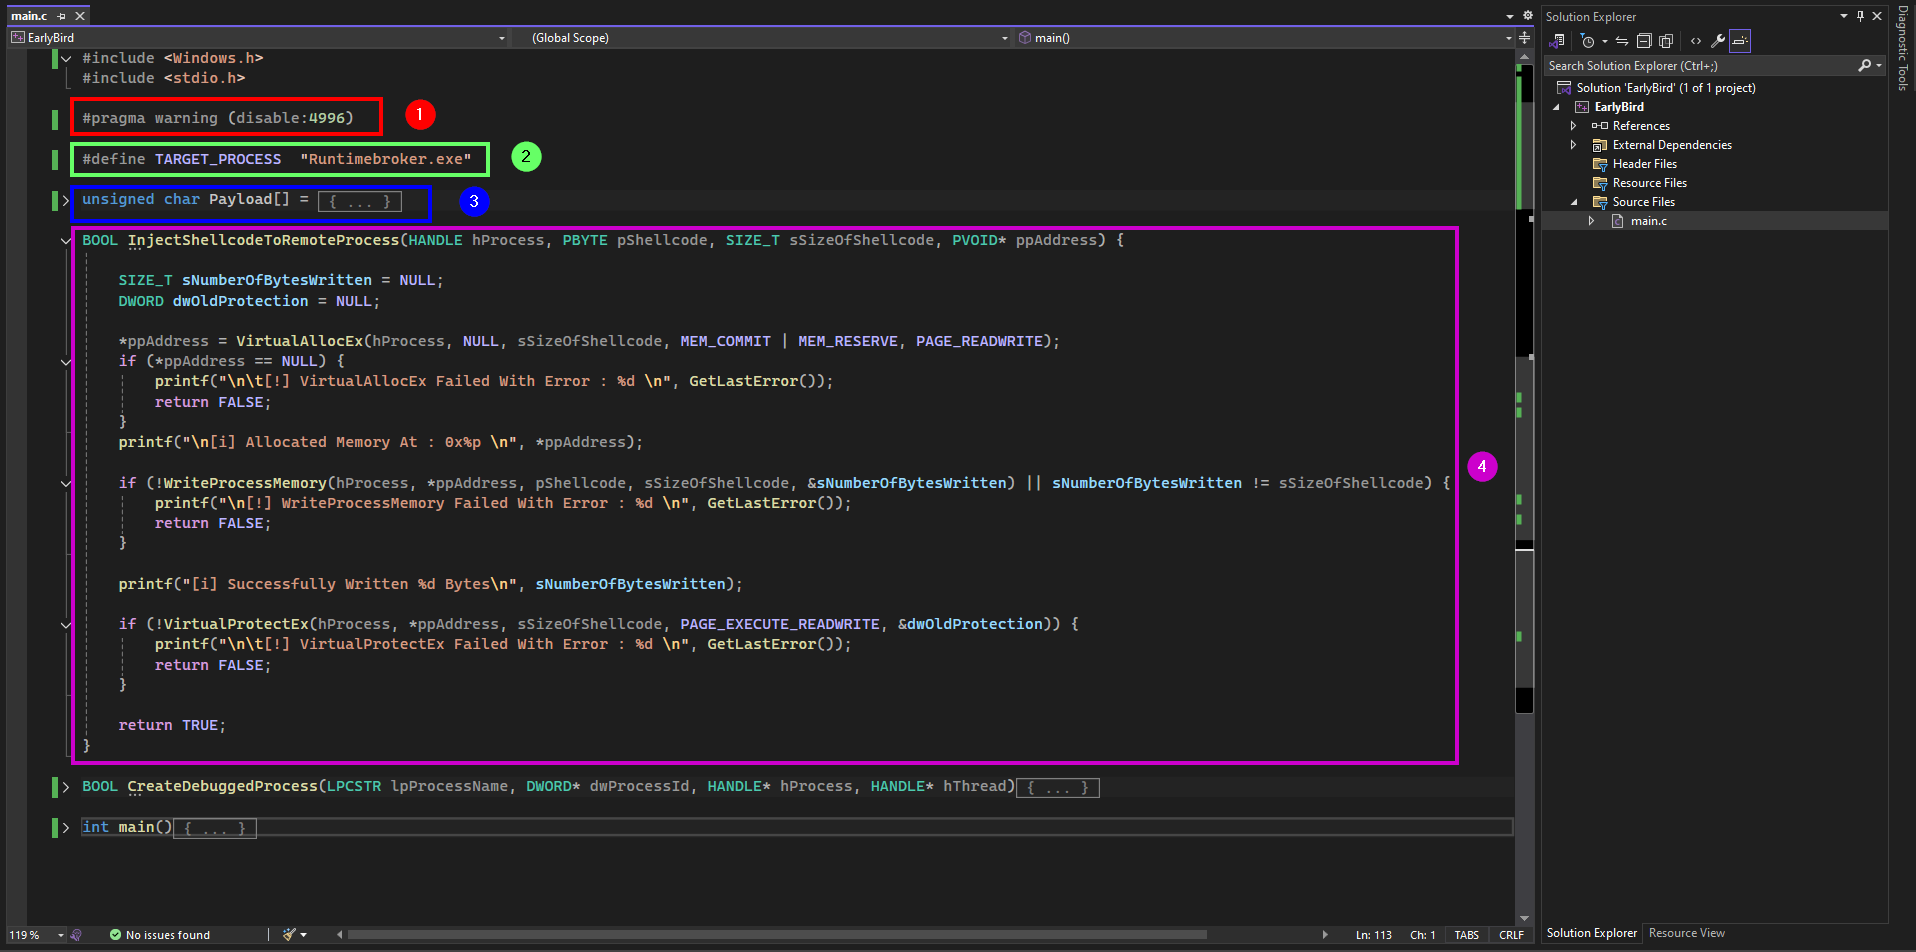The image size is (1916, 952).
Task: Click the Show All Files icon
Action: [x=1666, y=41]
